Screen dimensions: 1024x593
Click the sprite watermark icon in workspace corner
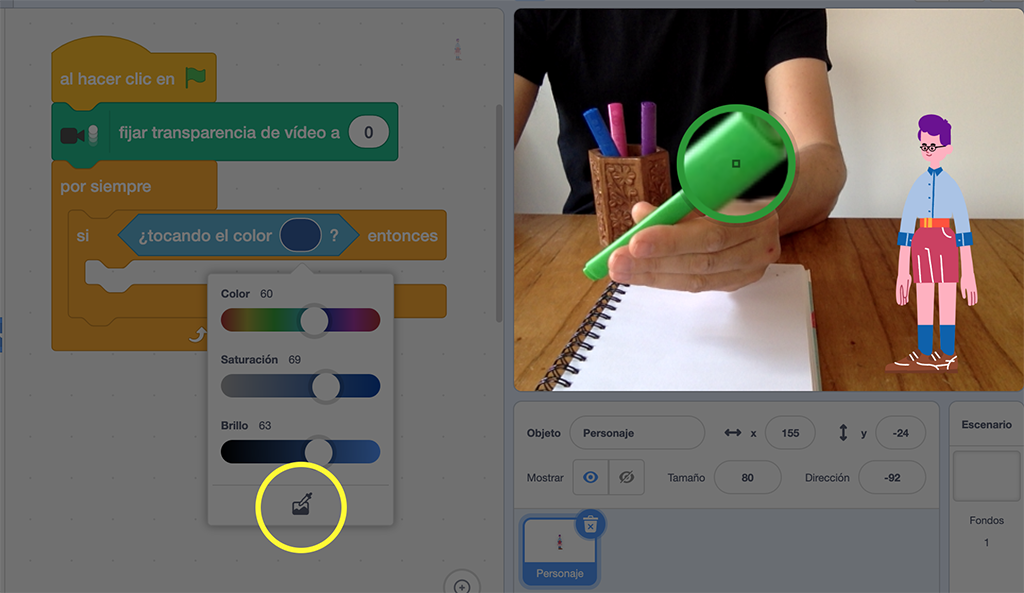(458, 50)
